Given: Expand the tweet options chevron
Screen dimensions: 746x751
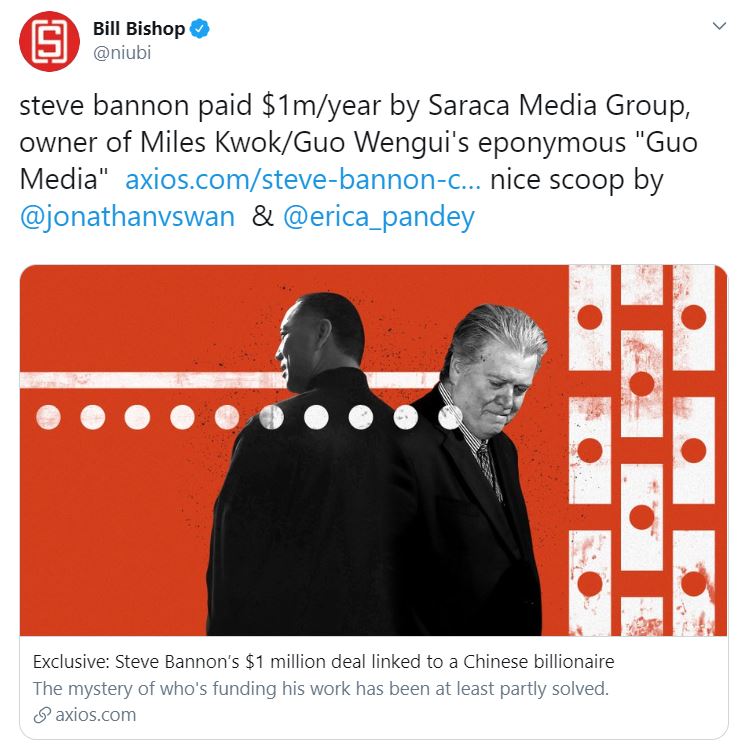Looking at the screenshot, I should pyautogui.click(x=719, y=26).
